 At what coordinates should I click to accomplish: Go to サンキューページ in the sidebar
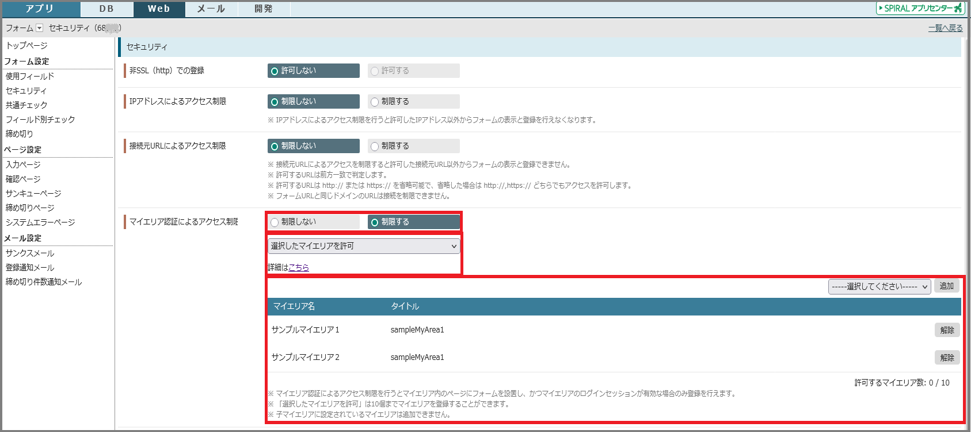(x=33, y=193)
